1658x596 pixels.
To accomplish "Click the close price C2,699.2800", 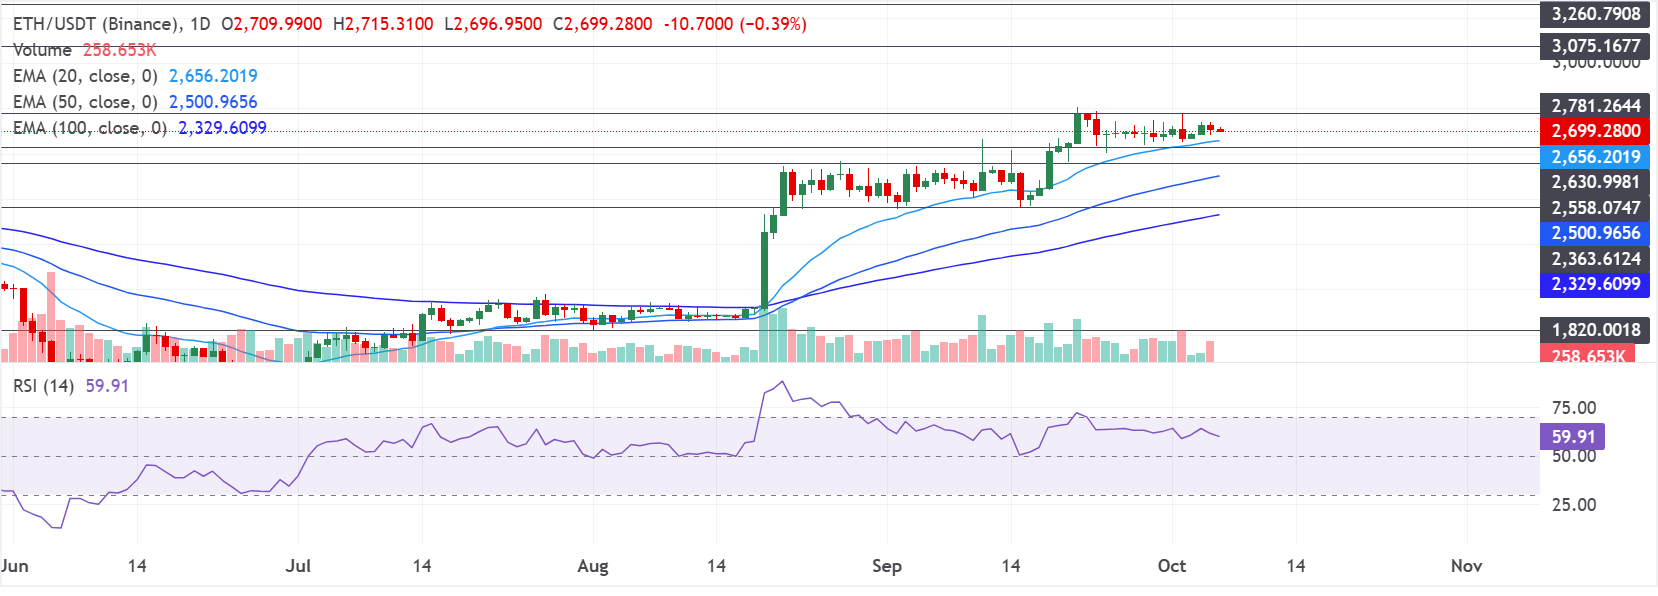I will tap(603, 23).
